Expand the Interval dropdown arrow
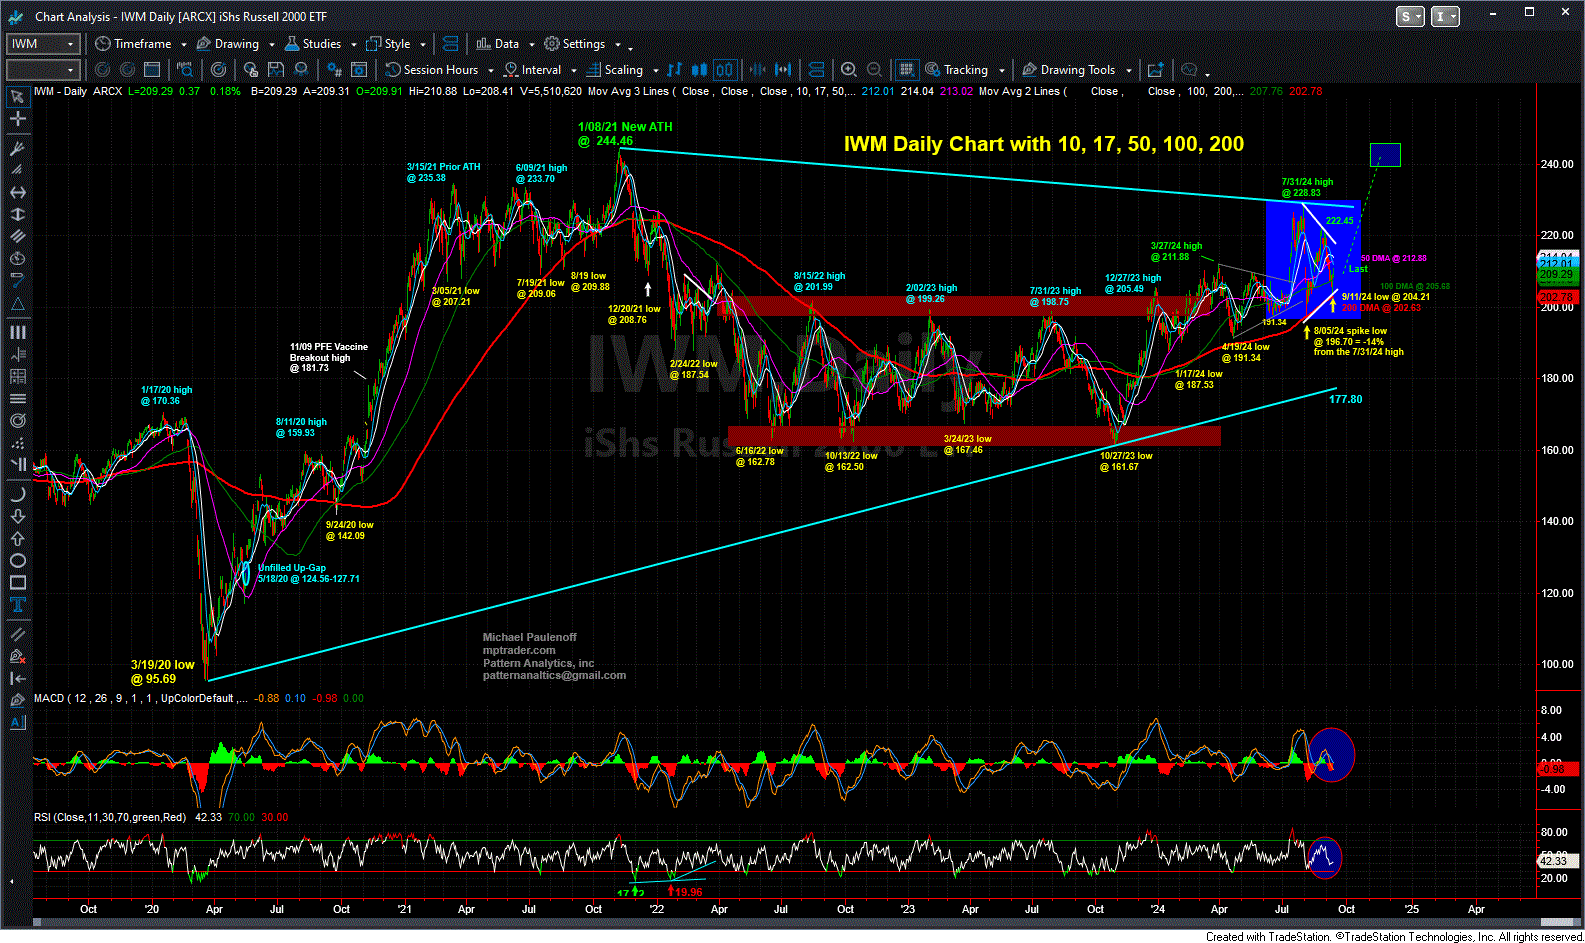Screen dimensions: 1585x943 573,71
